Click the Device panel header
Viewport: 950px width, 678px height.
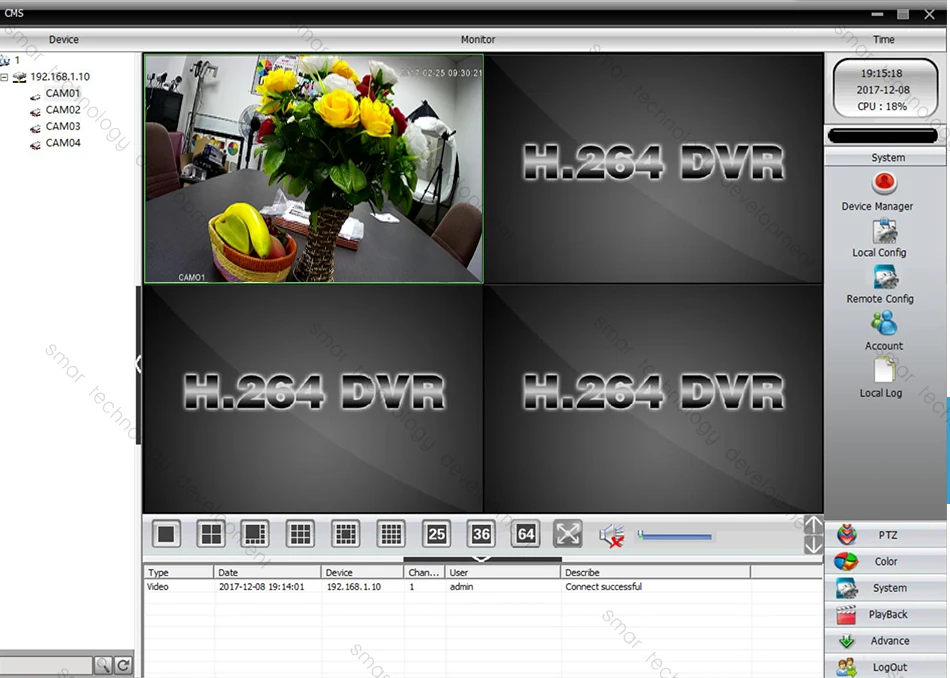[x=64, y=39]
